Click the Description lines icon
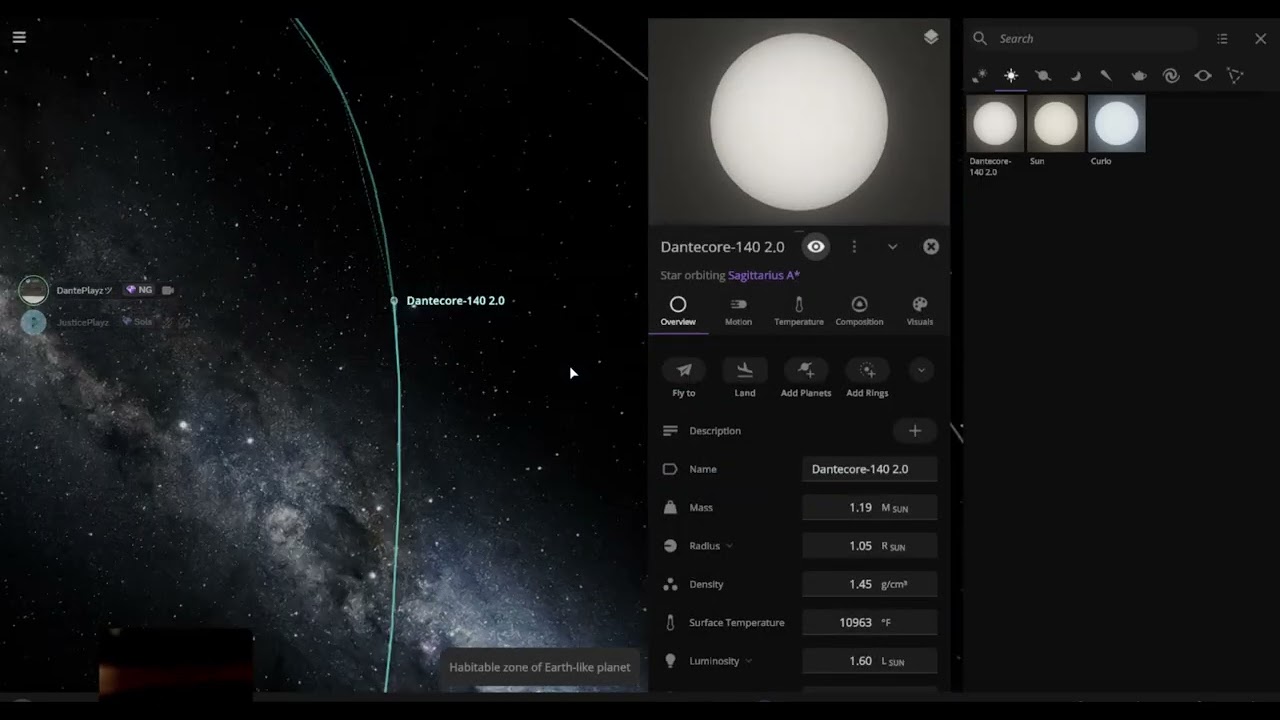The width and height of the screenshot is (1280, 720). point(670,431)
